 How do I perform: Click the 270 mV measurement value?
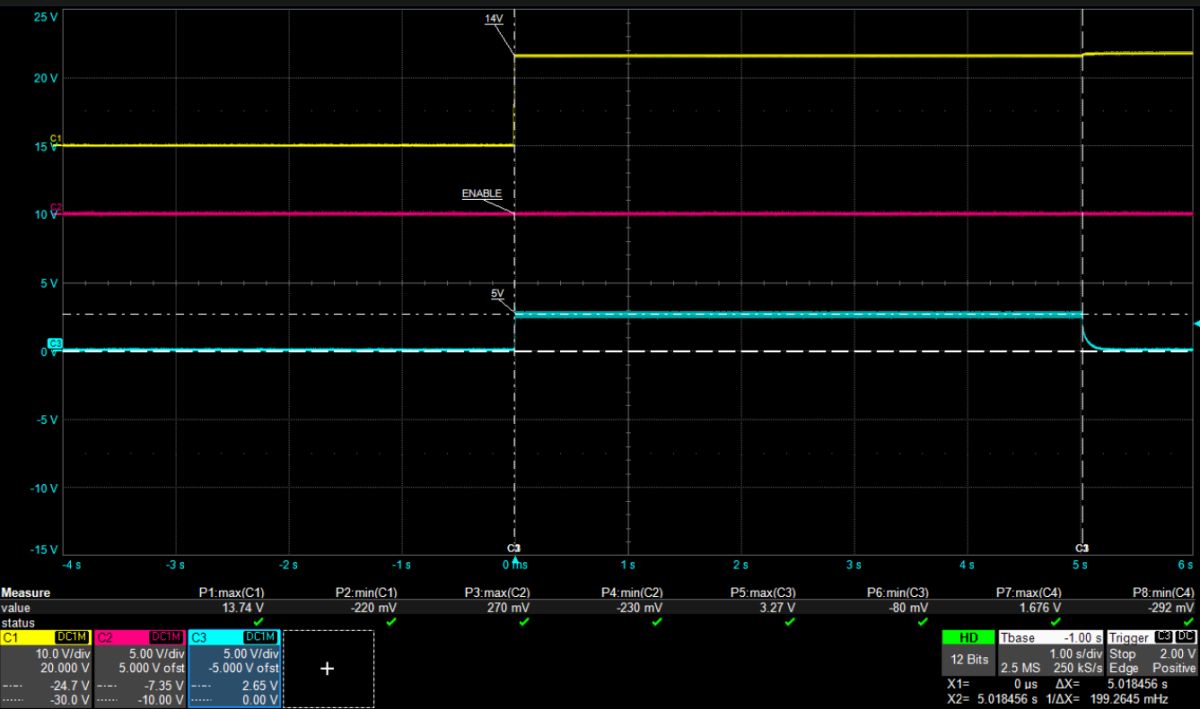(510, 607)
